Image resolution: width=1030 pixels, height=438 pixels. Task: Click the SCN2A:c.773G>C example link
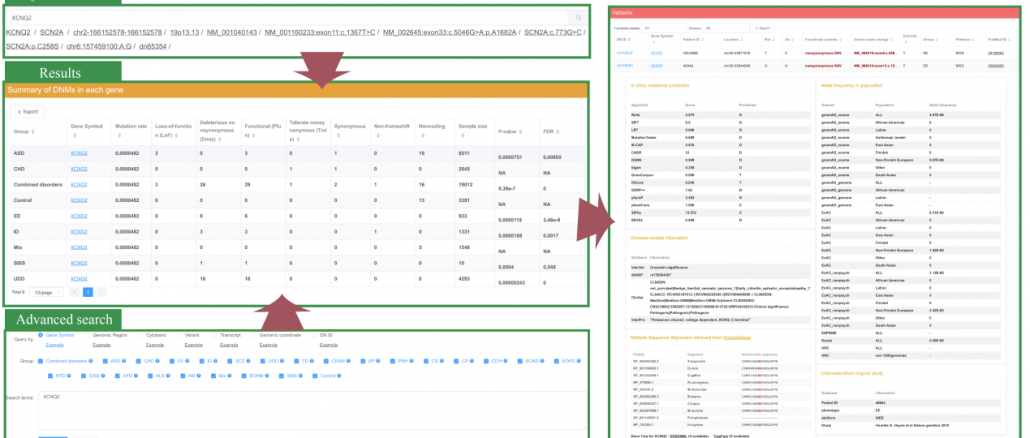(552, 32)
